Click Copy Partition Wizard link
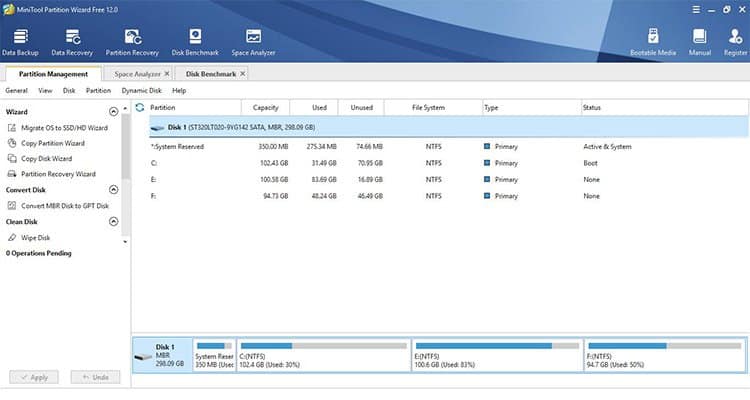The image size is (750, 400). tap(53, 143)
